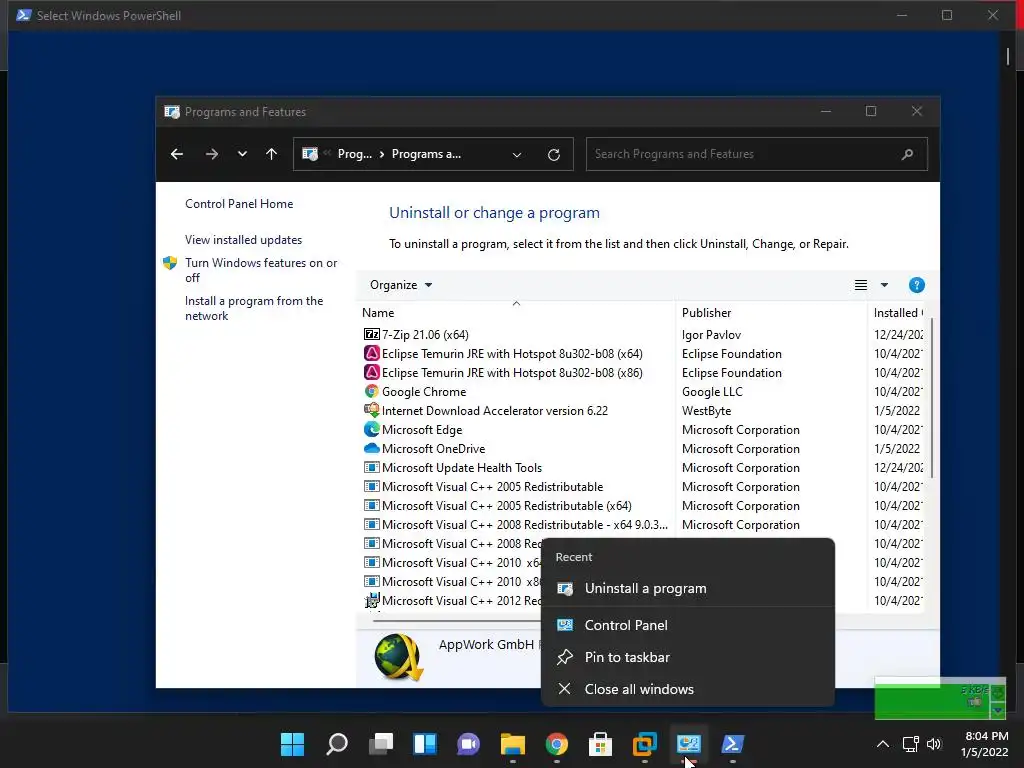1024x768 pixels.
Task: Click the 7-Zip program icon
Action: click(372, 334)
